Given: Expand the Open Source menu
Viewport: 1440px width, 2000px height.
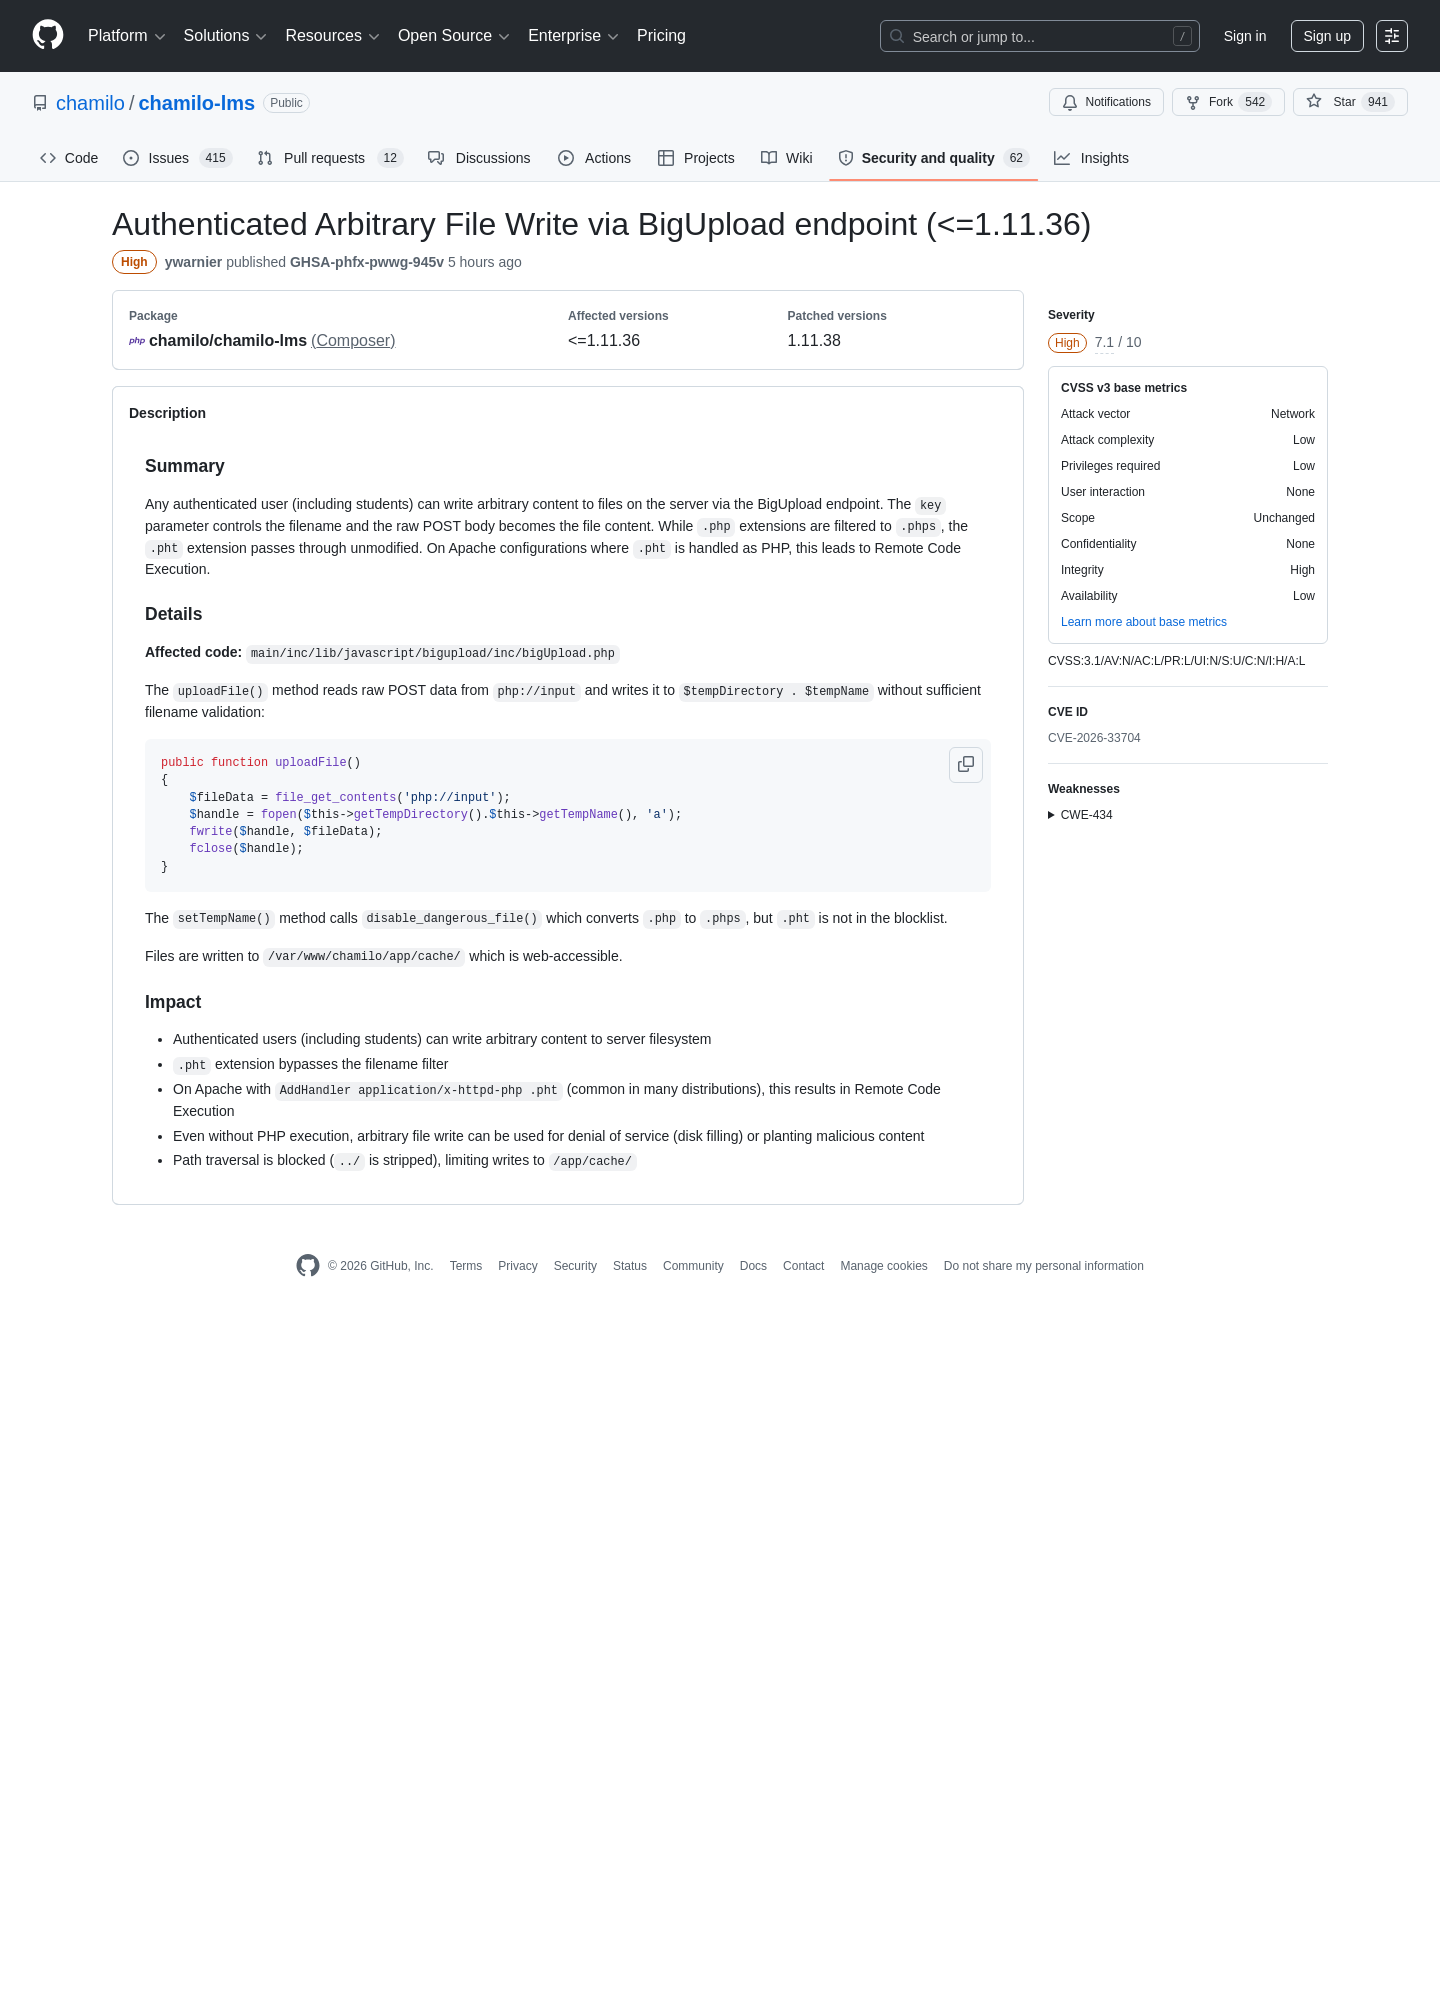Looking at the screenshot, I should [x=454, y=36].
